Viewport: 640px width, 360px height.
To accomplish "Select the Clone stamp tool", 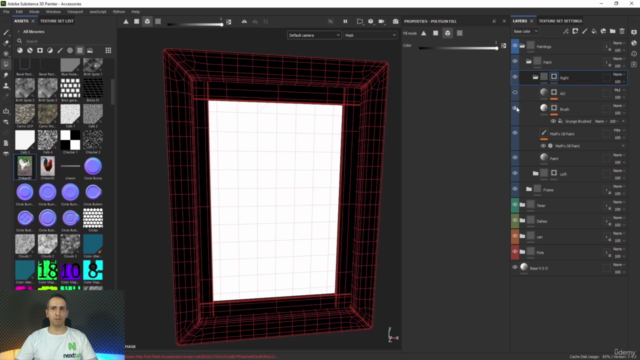I will tap(6, 86).
